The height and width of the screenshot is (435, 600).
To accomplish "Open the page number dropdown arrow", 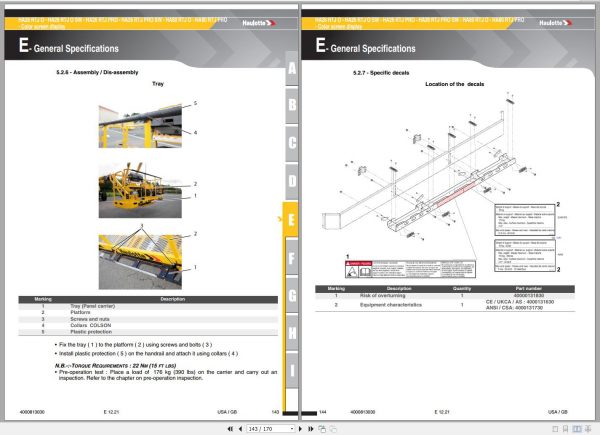I will pos(292,429).
